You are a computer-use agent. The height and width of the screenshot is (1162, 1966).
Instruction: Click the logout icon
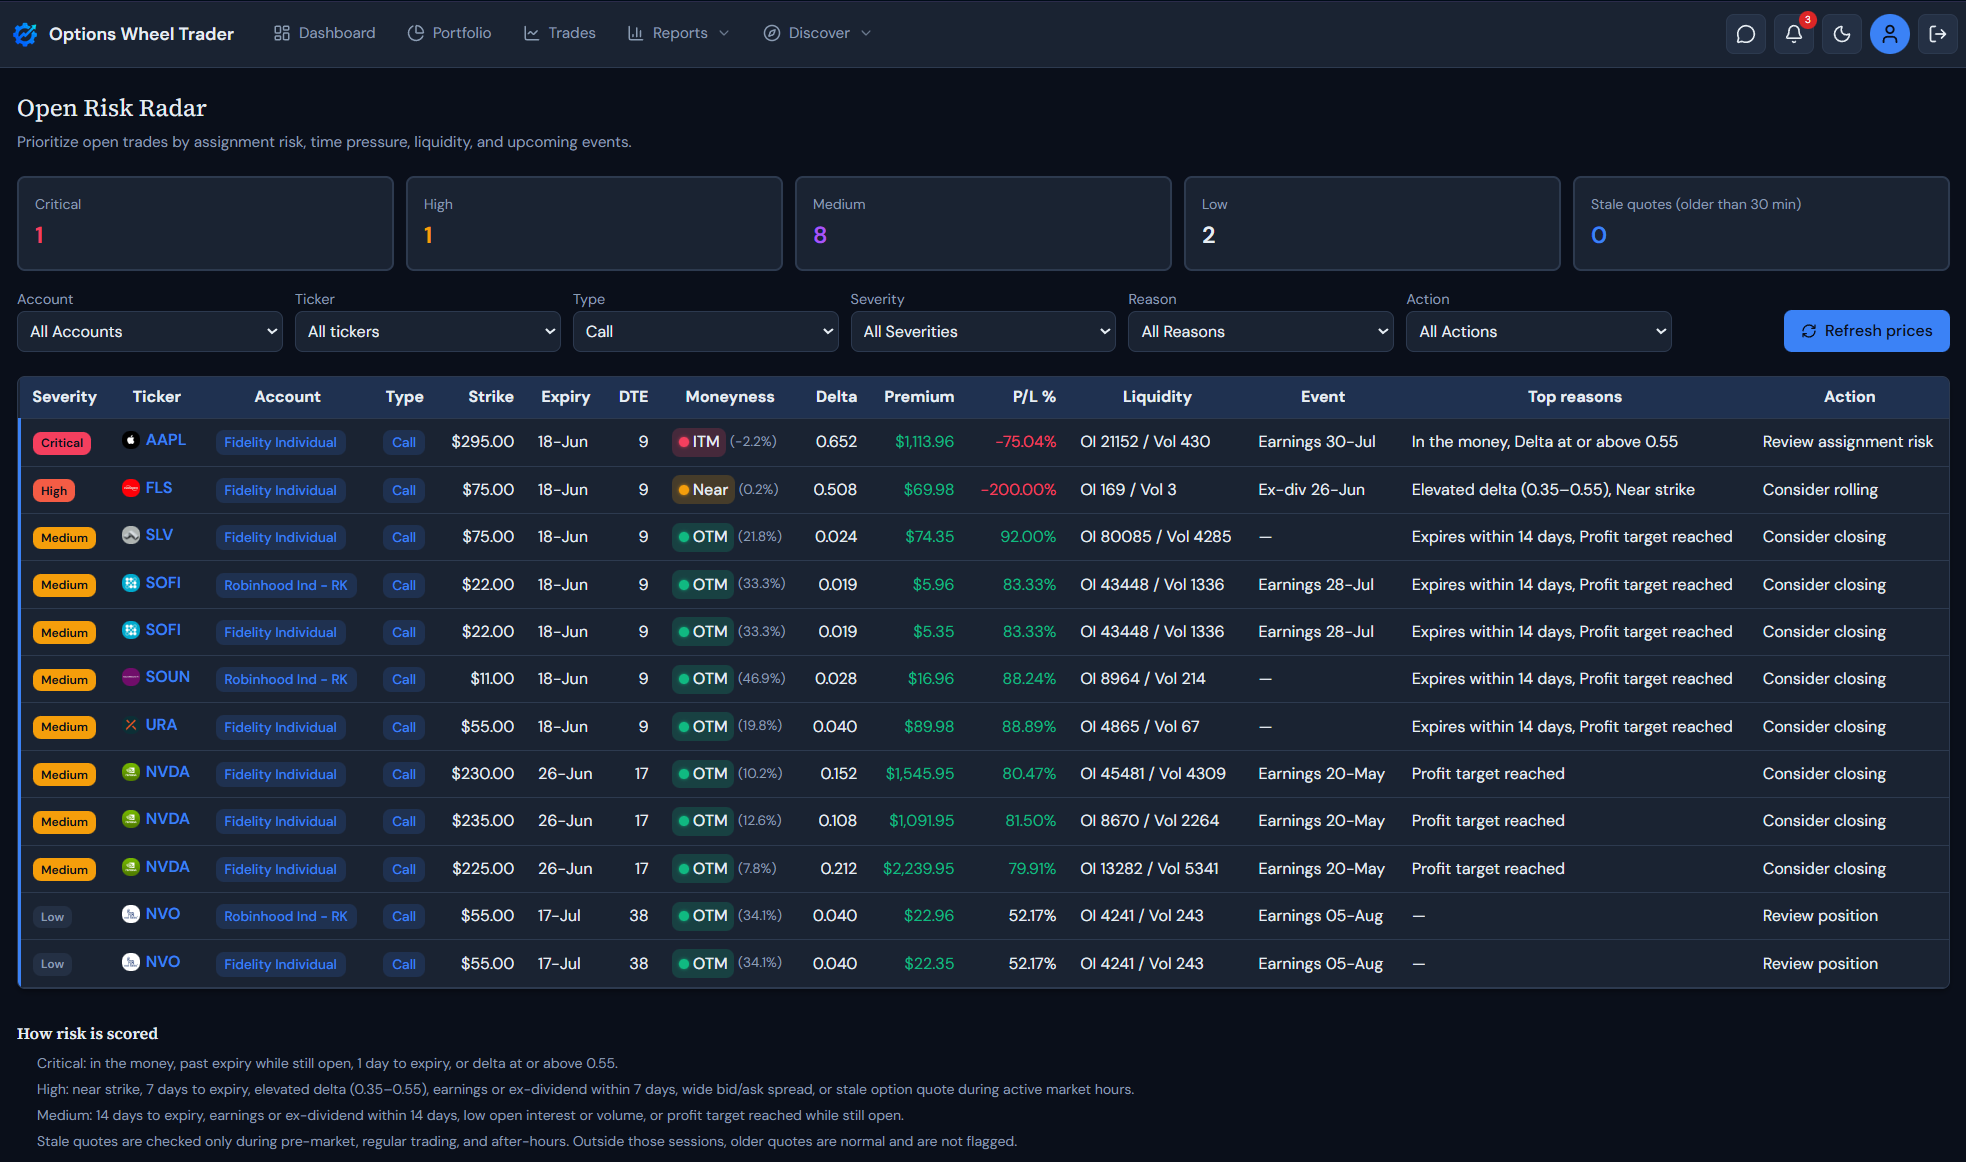(1938, 34)
